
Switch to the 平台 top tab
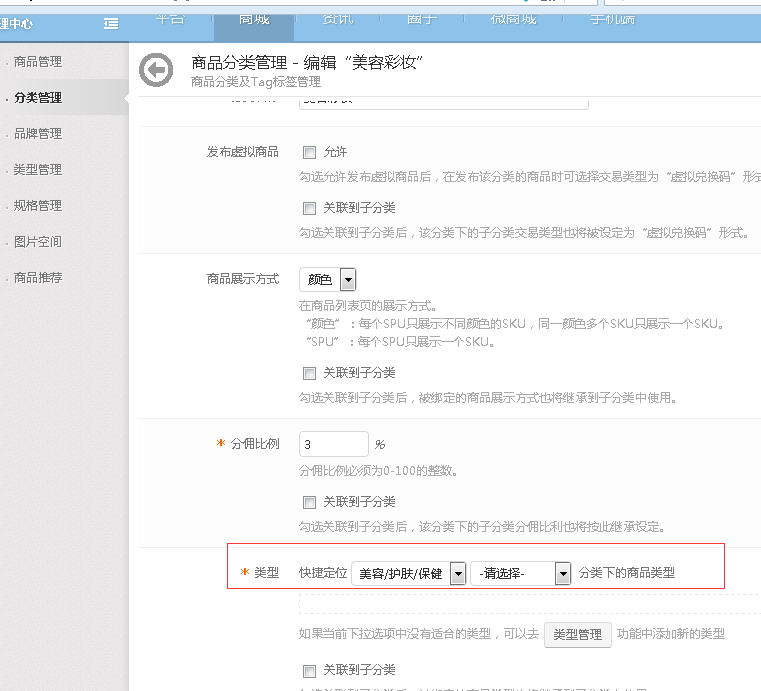click(x=170, y=20)
